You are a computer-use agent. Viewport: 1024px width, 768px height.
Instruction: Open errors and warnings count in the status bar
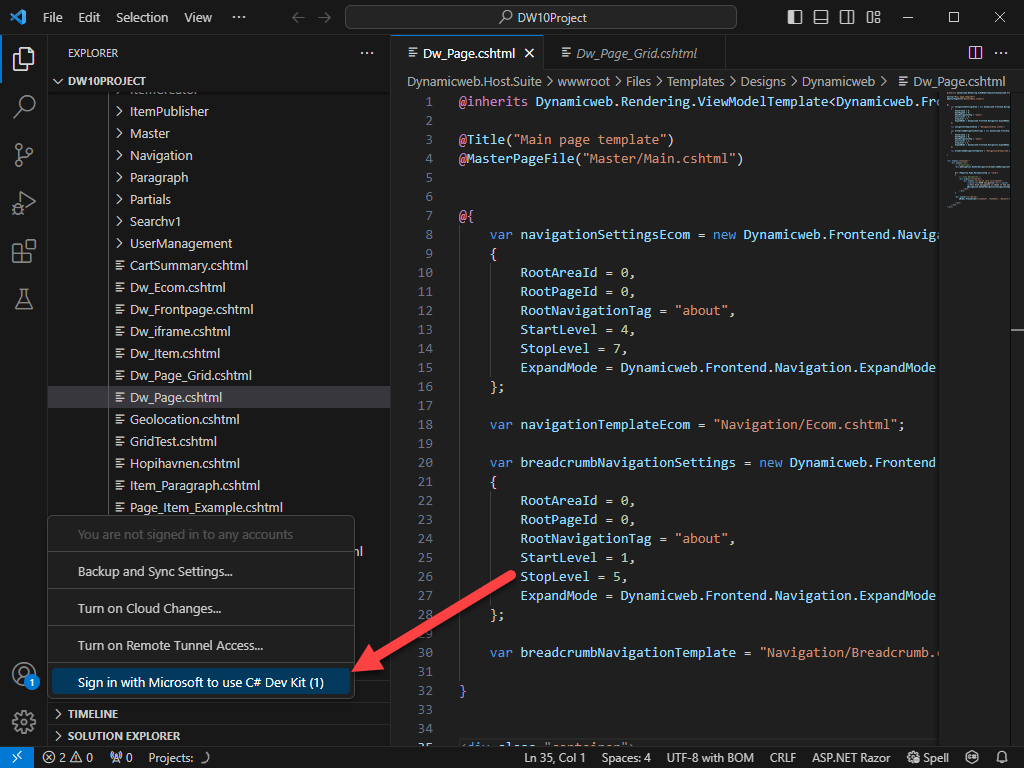tap(68, 758)
